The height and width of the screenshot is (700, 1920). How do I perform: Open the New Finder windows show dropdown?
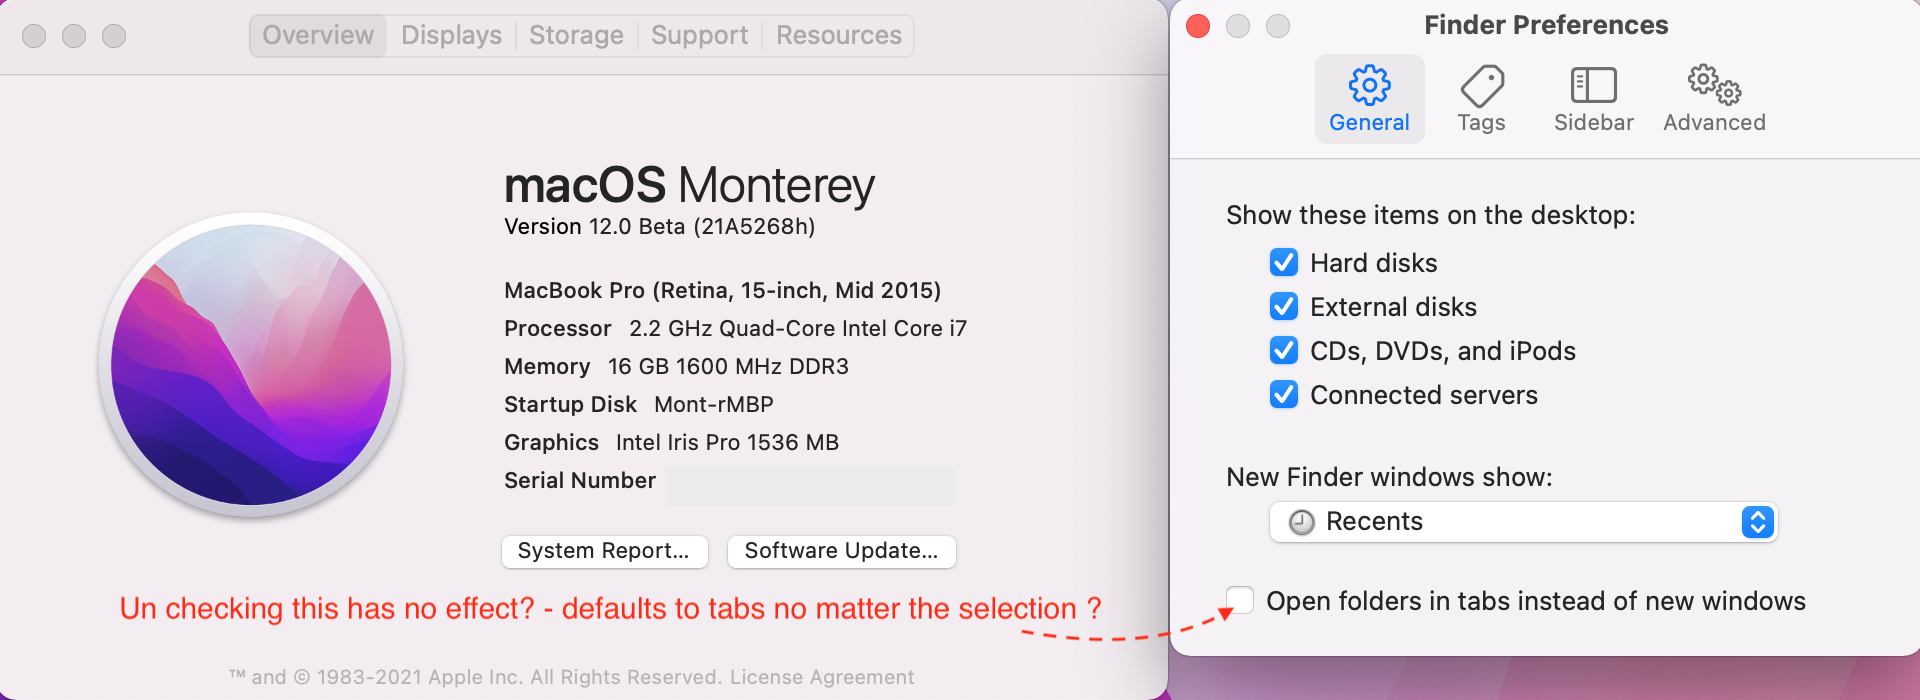1522,522
